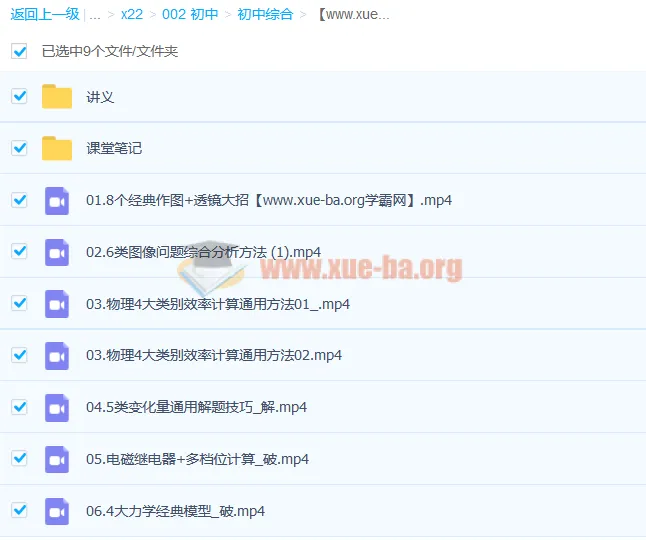This screenshot has width=646, height=540.
Task: Uncheck the 讲义 folder checkbox
Action: 19,96
